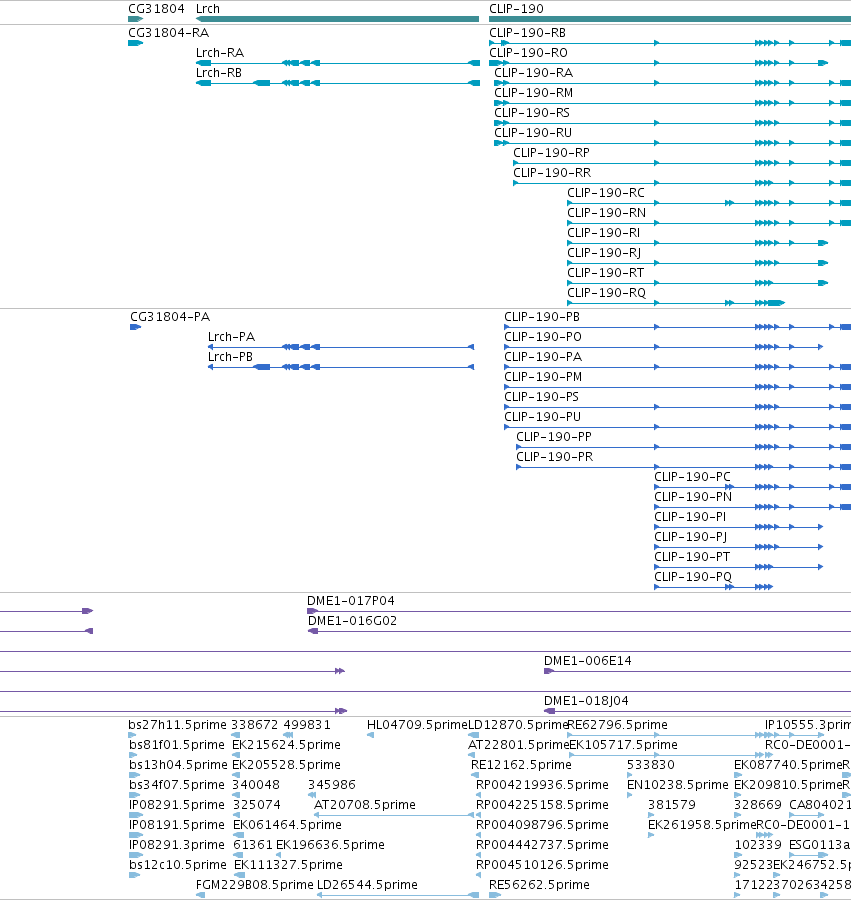Select transcript CLIP-190-RS

[532, 113]
